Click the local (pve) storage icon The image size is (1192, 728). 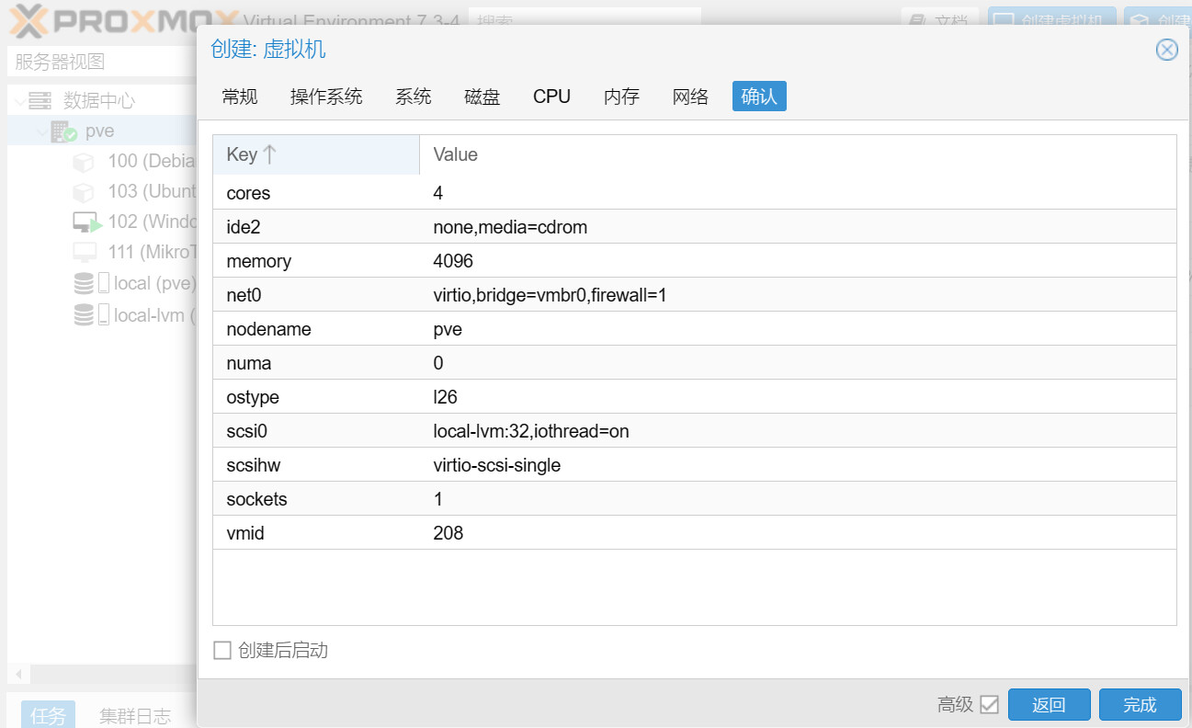(91, 283)
